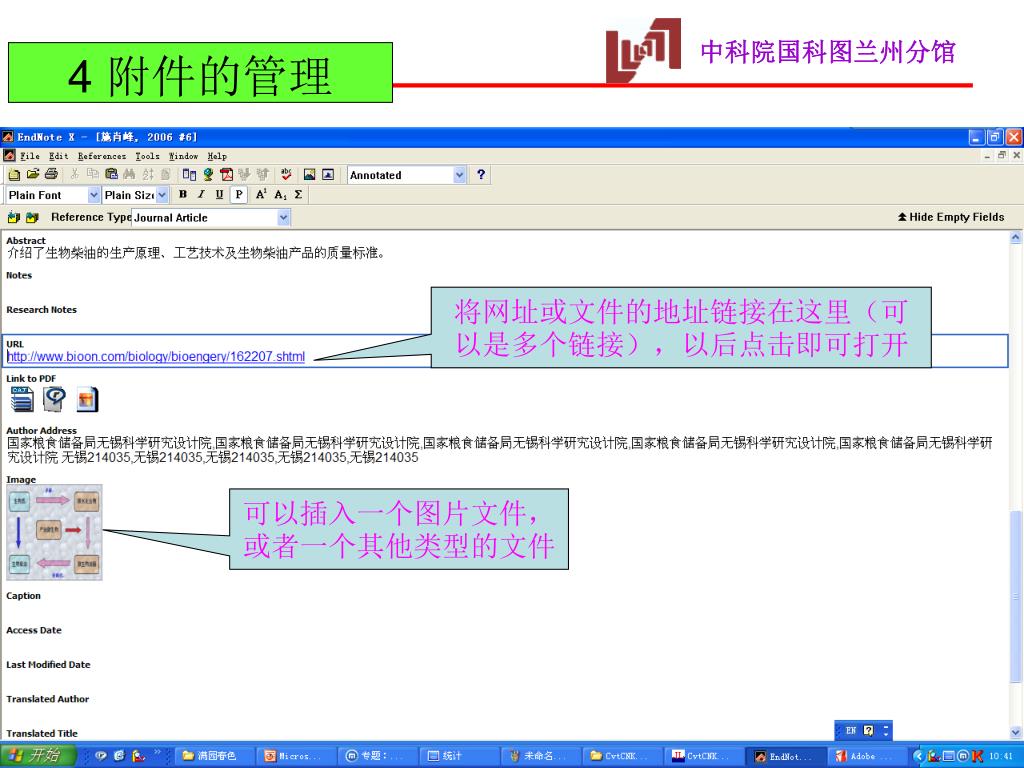Click the scrollbar up arrow
This screenshot has width=1024, height=768.
(1016, 238)
